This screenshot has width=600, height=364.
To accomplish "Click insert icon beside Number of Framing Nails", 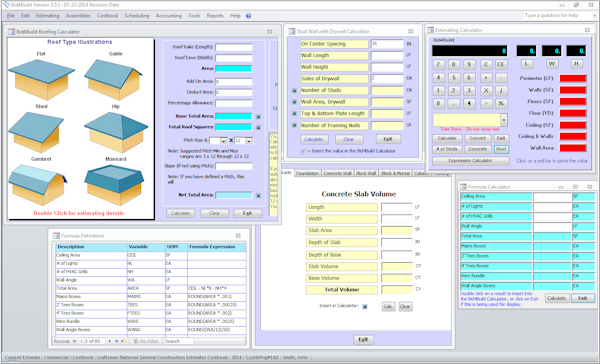I will coord(294,125).
